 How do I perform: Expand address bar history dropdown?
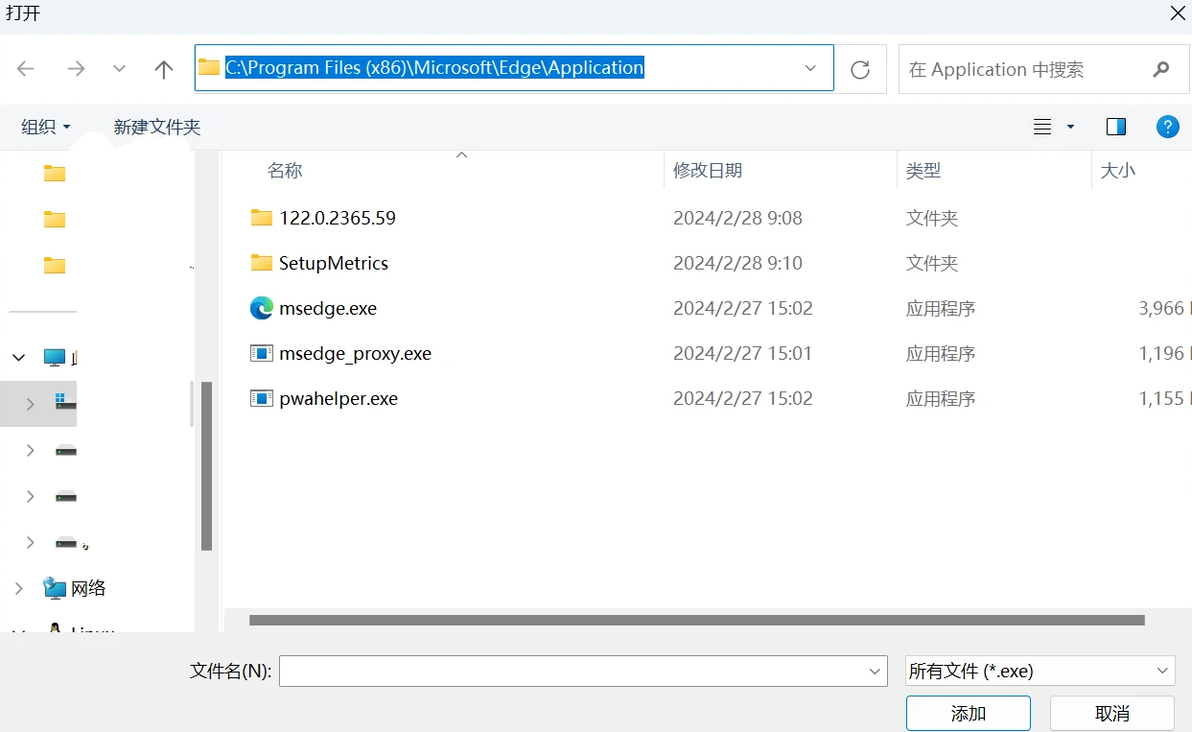(x=810, y=68)
